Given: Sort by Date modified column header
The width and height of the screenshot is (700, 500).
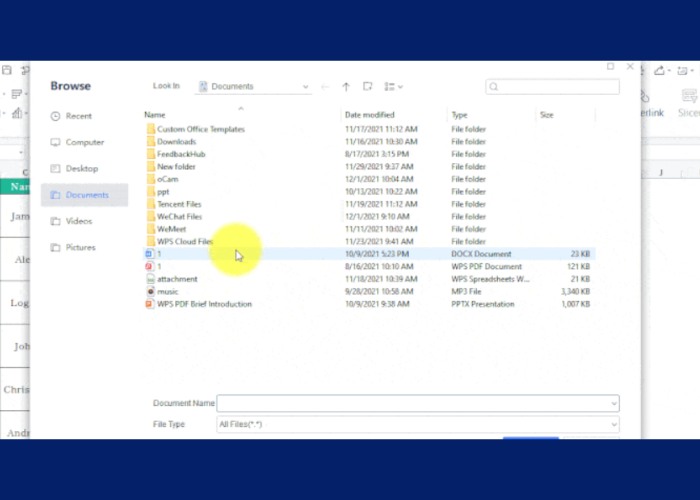Looking at the screenshot, I should point(370,115).
